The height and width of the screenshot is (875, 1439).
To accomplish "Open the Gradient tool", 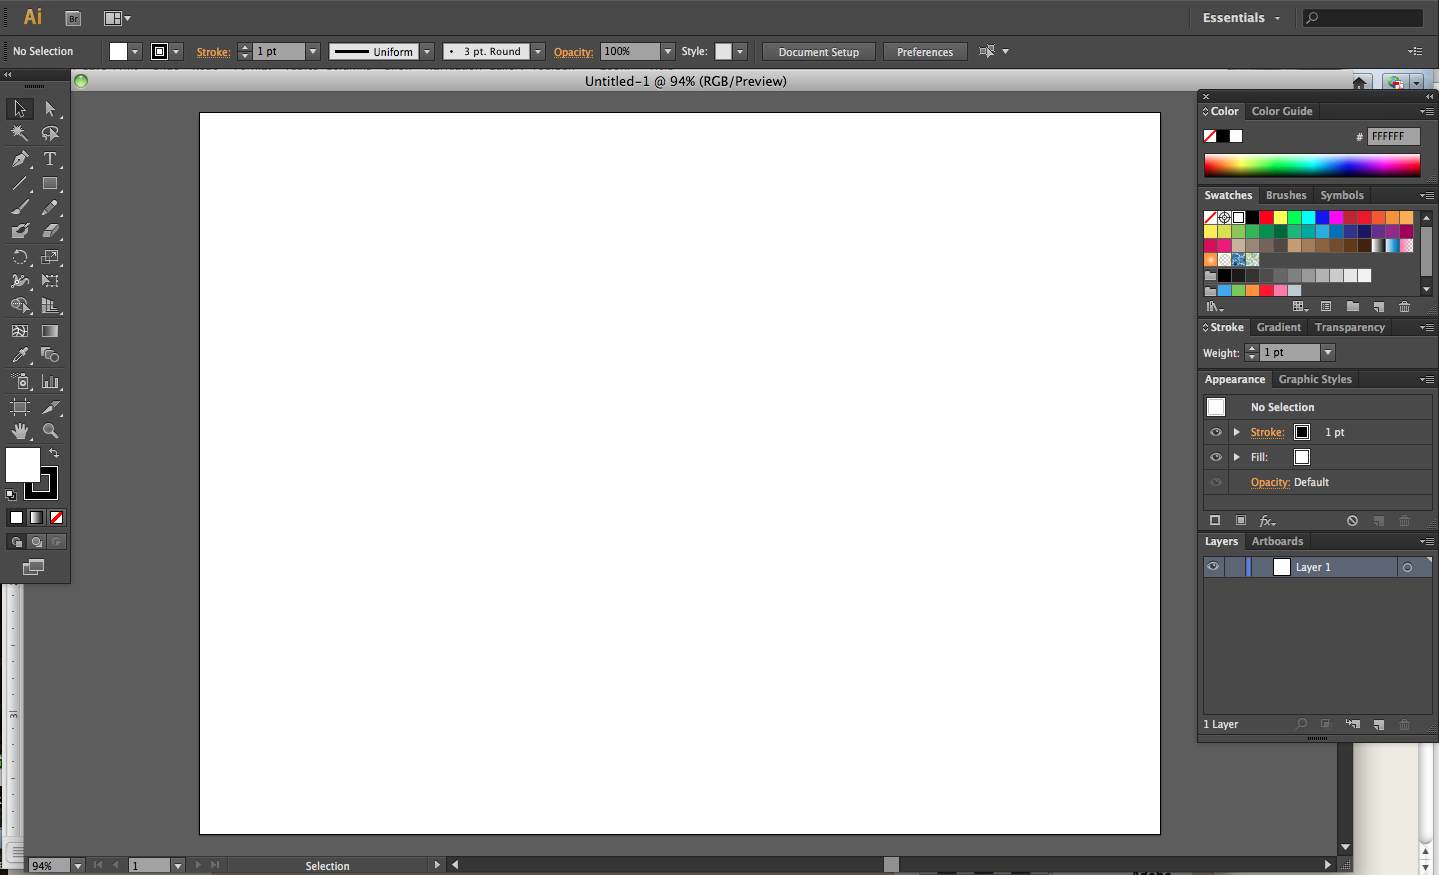I will click(x=49, y=331).
